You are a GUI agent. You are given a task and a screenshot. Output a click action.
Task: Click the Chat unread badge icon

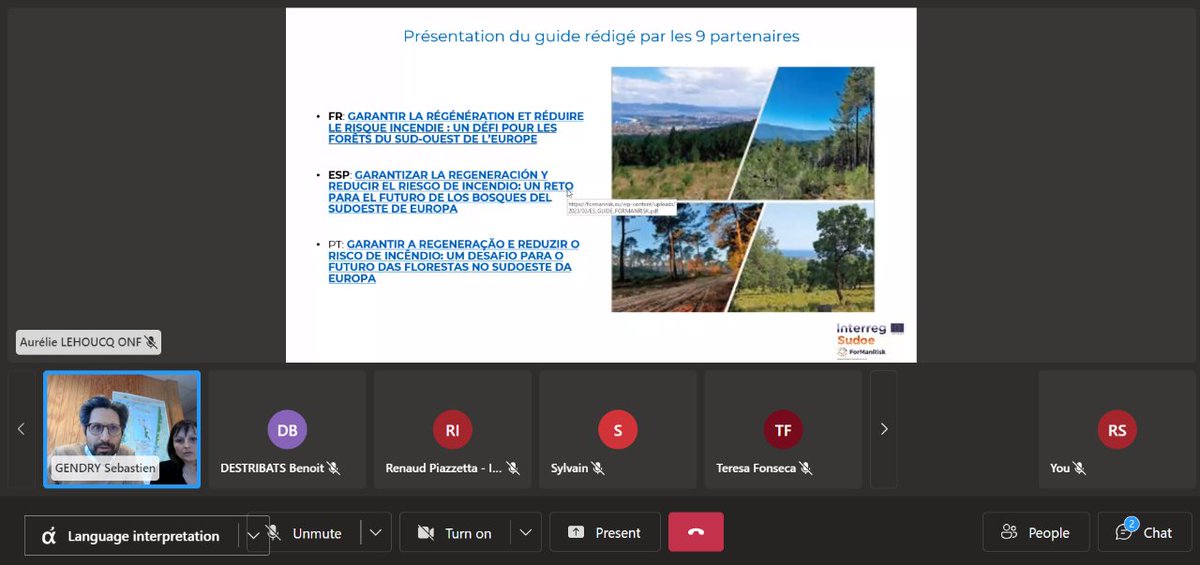[x=1131, y=524]
